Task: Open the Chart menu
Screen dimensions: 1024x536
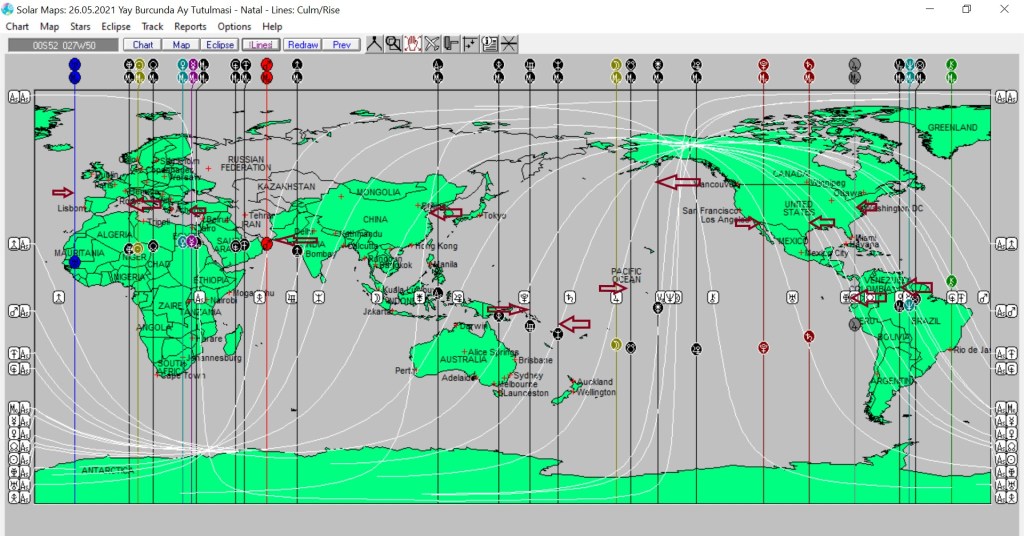Action: (17, 27)
